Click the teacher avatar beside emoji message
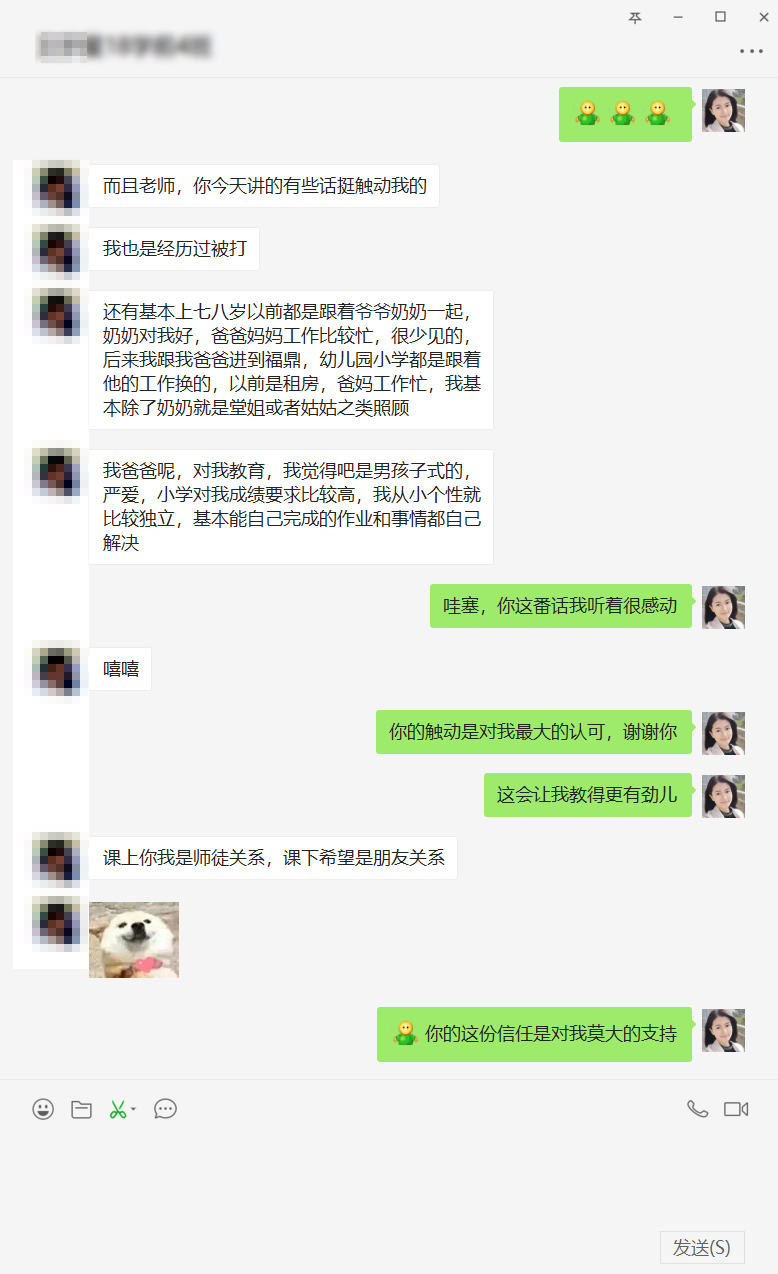This screenshot has height=1274, width=778. point(723,110)
